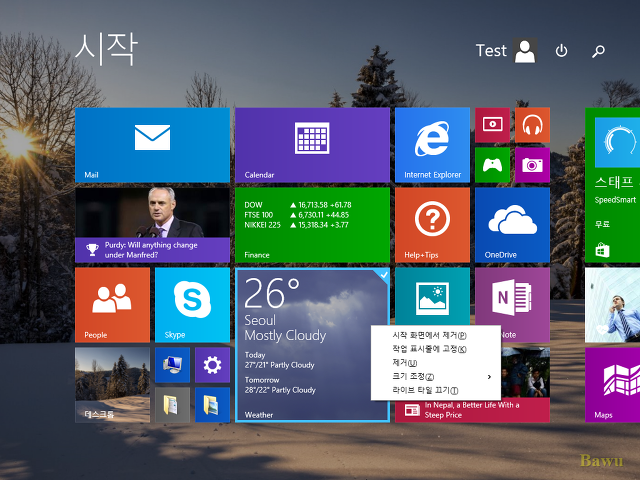Click the '무료' label on SpeedSmart tile

[x=602, y=224]
